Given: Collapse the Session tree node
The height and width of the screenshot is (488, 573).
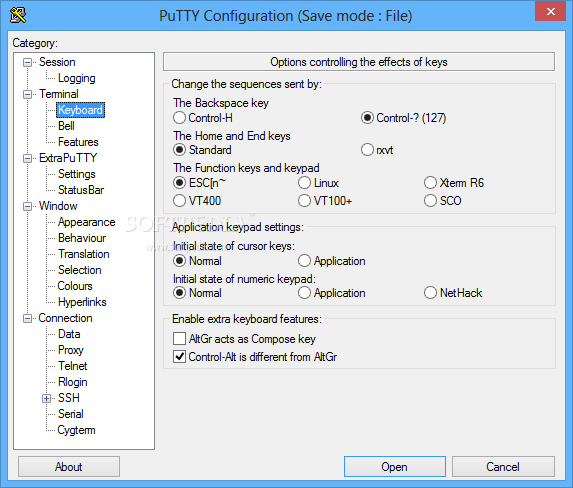Looking at the screenshot, I should (27, 63).
